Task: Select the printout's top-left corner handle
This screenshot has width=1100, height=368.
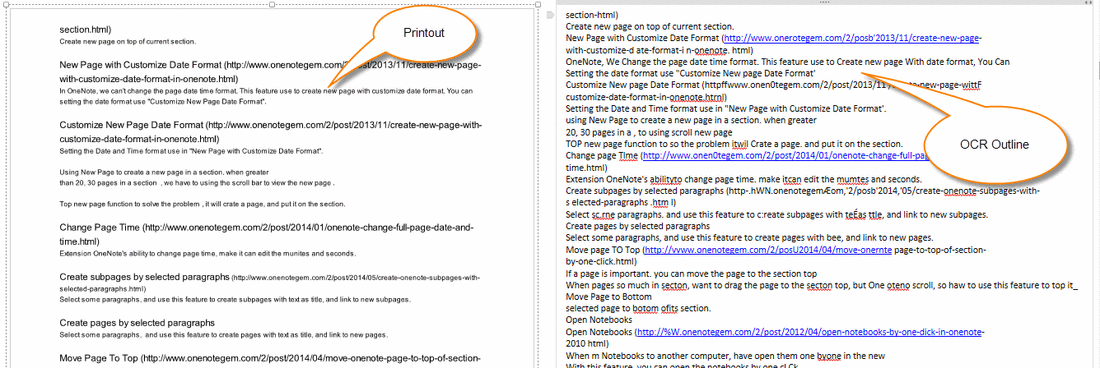Action: (x=6, y=5)
